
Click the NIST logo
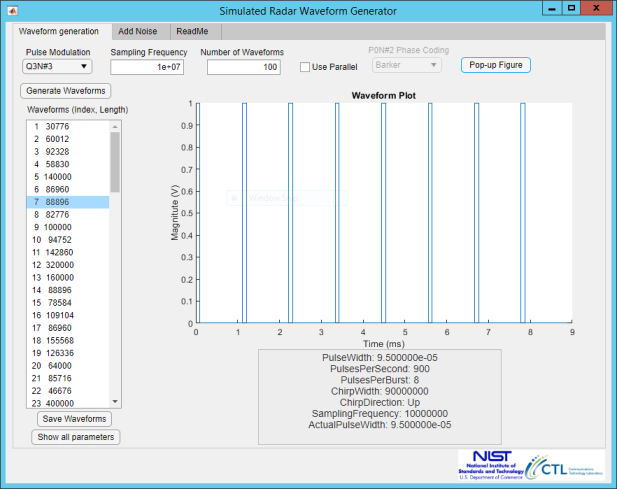491,465
